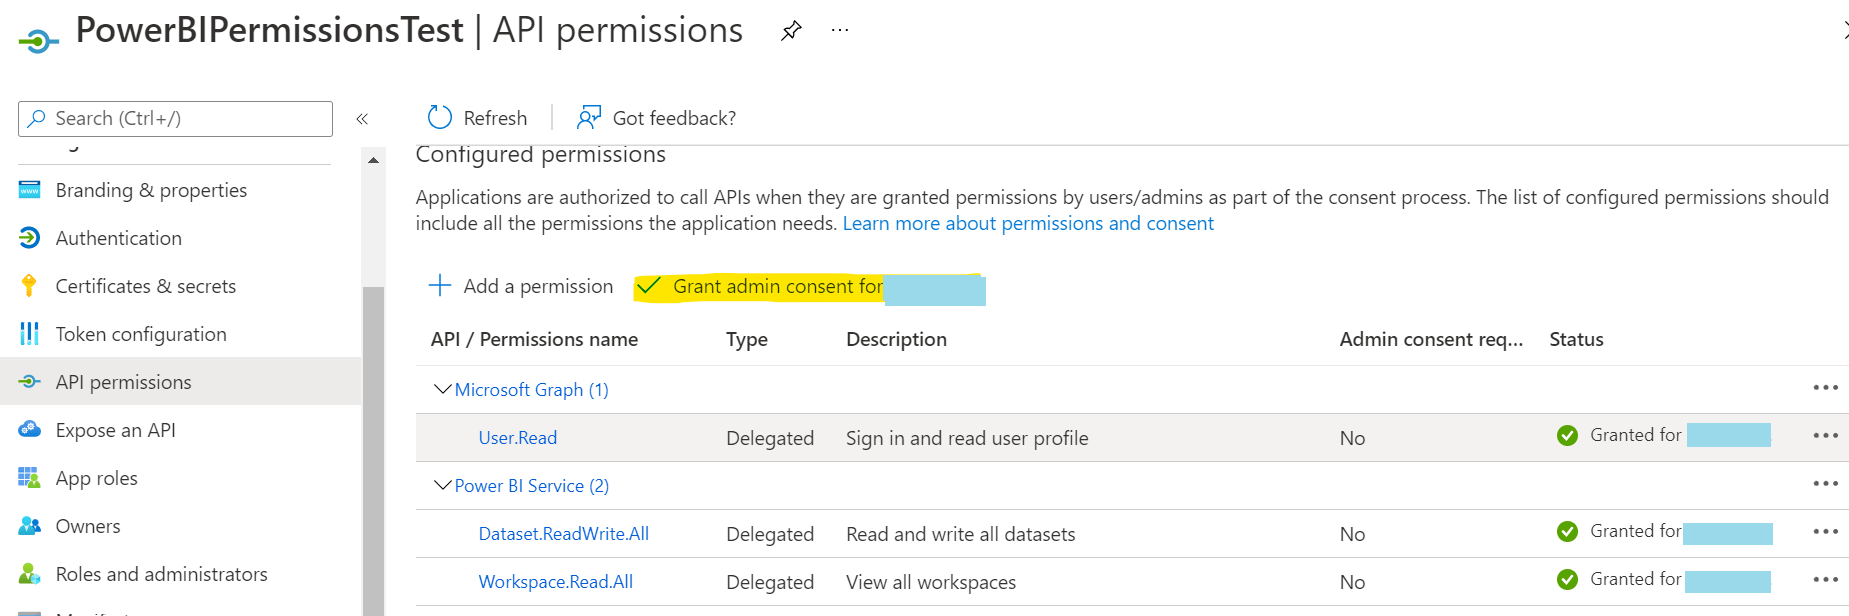Screen dimensions: 1849x616
Task: Click the Status column header
Action: (x=1576, y=339)
